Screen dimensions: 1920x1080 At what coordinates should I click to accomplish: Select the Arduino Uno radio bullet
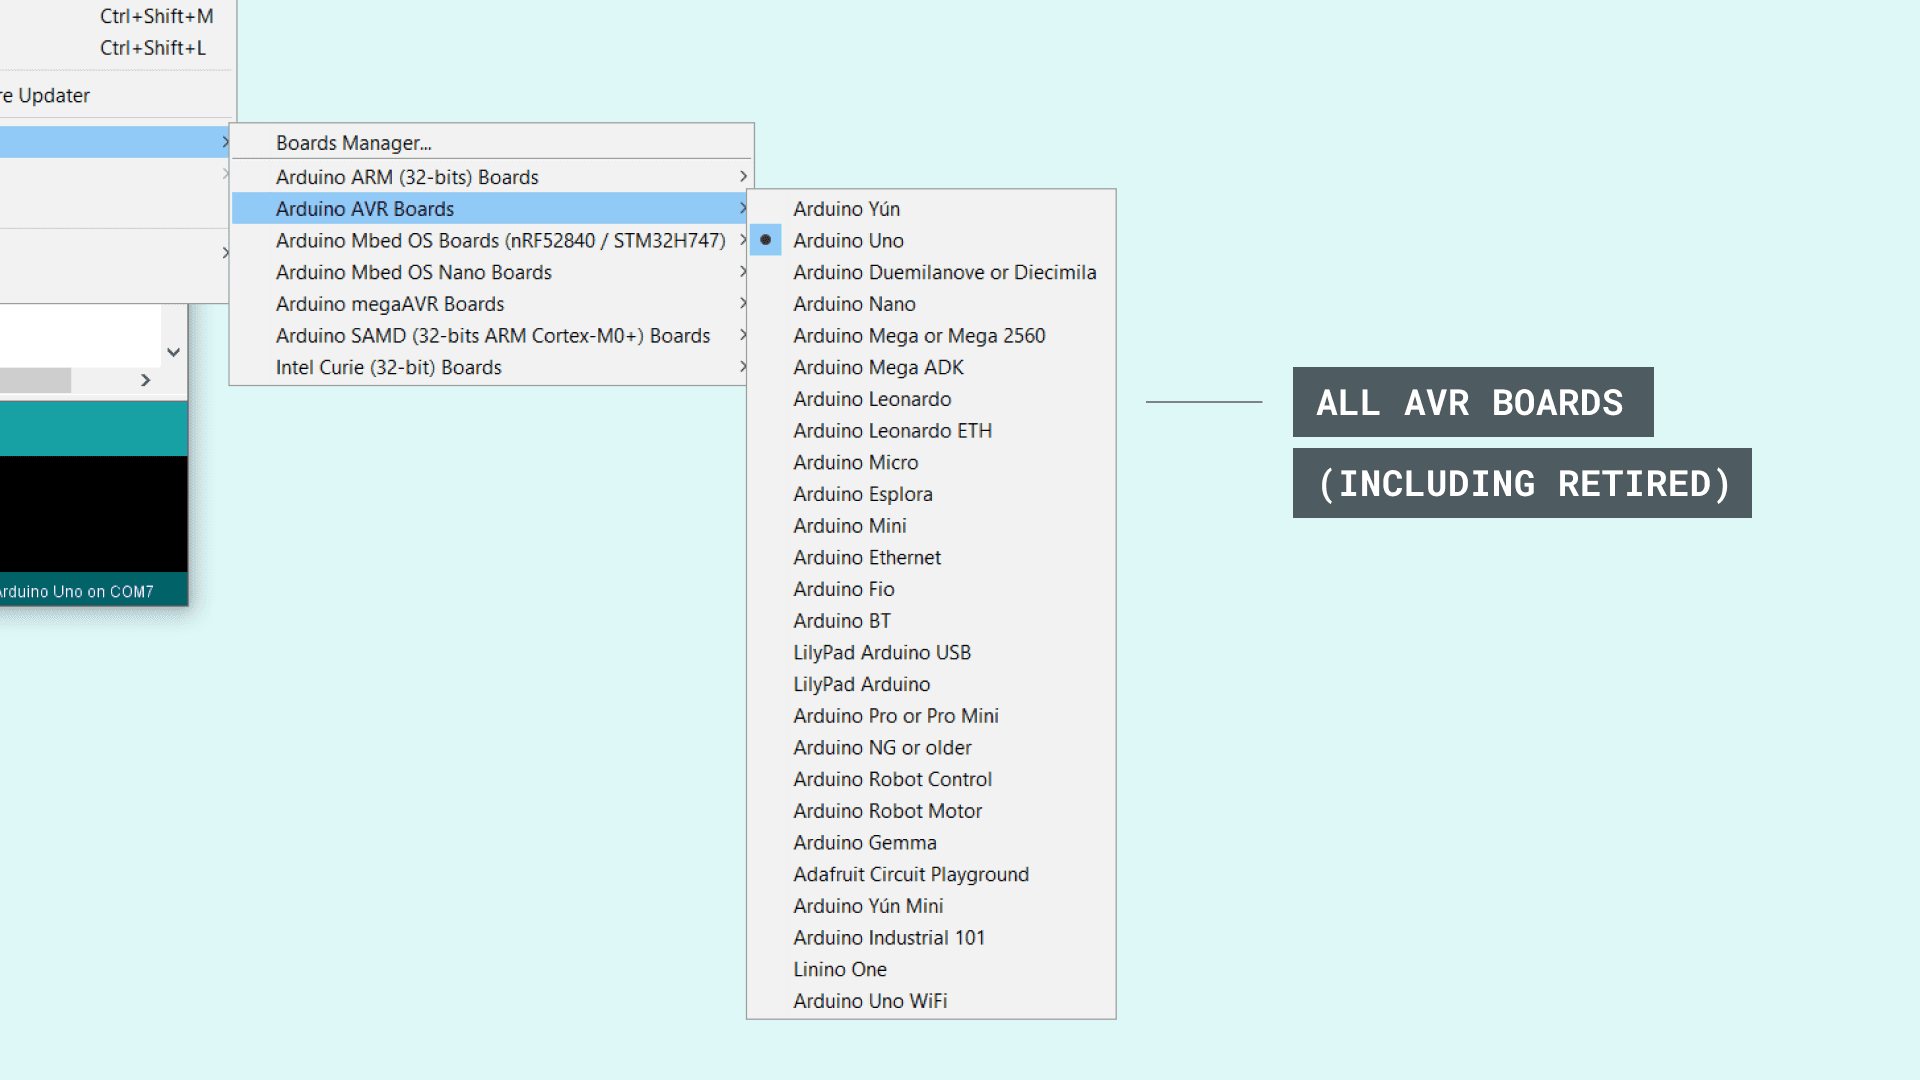click(x=765, y=240)
